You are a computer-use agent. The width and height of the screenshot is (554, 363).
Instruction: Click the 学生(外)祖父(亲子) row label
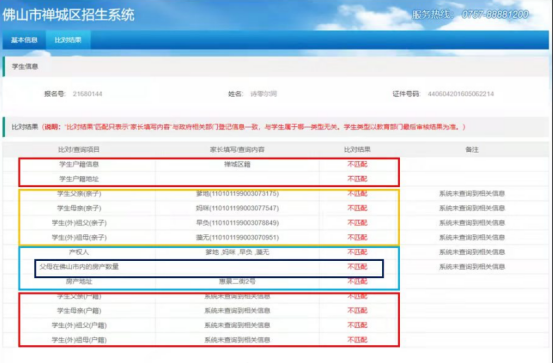point(79,223)
